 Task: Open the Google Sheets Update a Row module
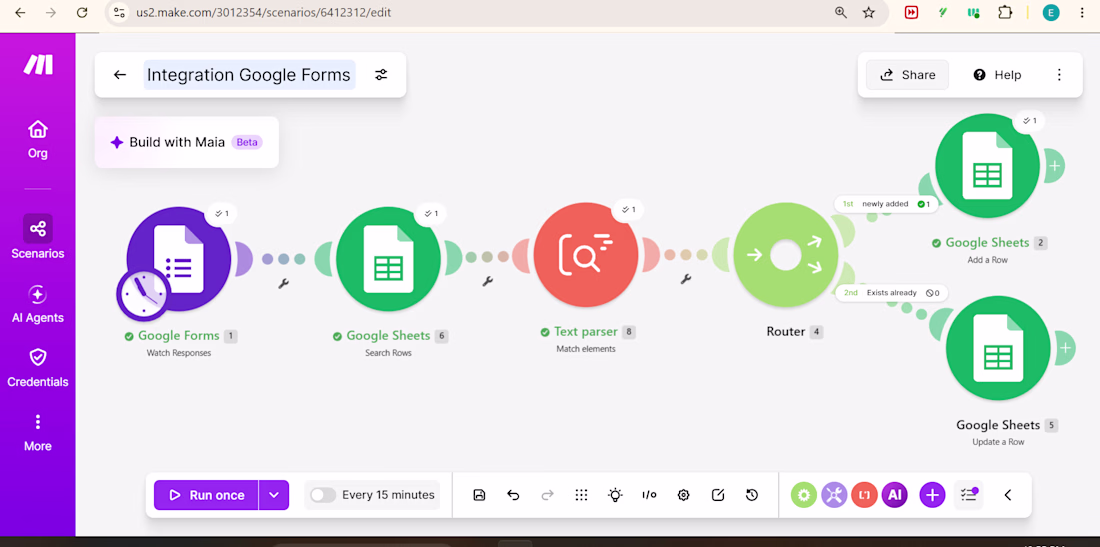click(998, 348)
